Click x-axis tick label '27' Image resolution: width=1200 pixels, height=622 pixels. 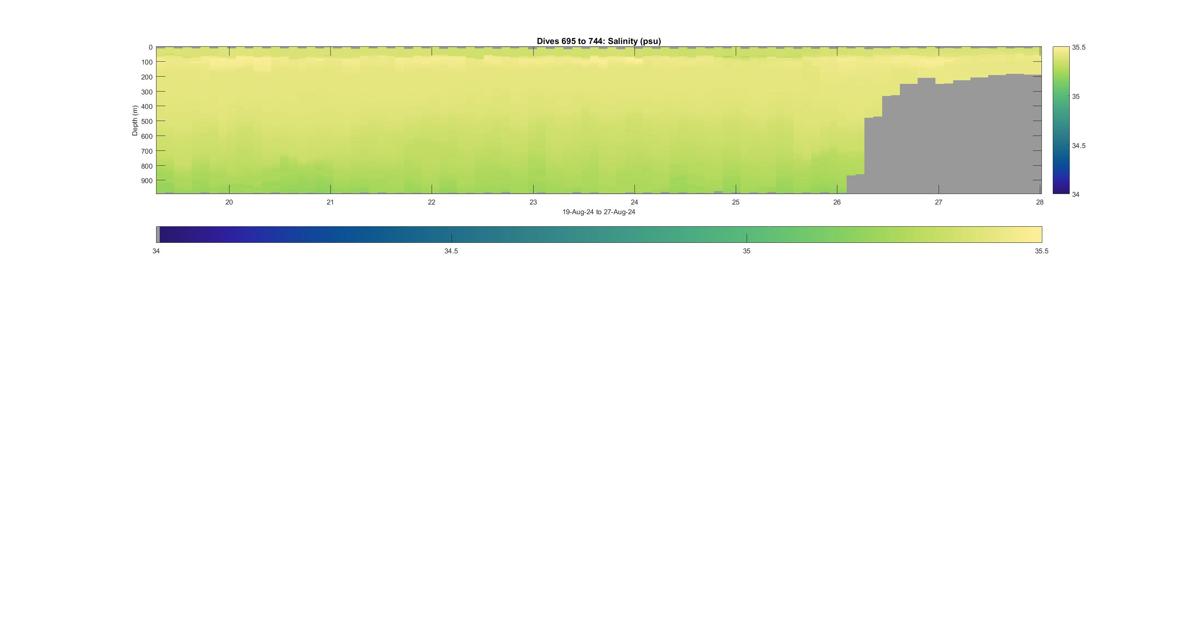[938, 202]
